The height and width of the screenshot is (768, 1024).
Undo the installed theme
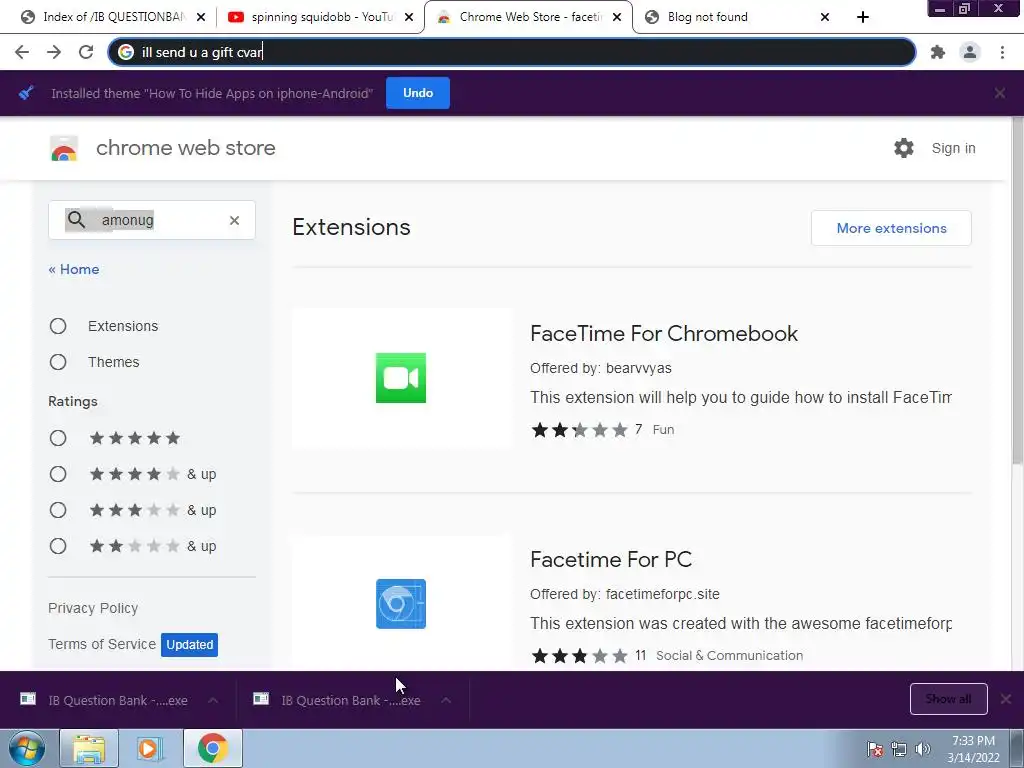point(418,93)
